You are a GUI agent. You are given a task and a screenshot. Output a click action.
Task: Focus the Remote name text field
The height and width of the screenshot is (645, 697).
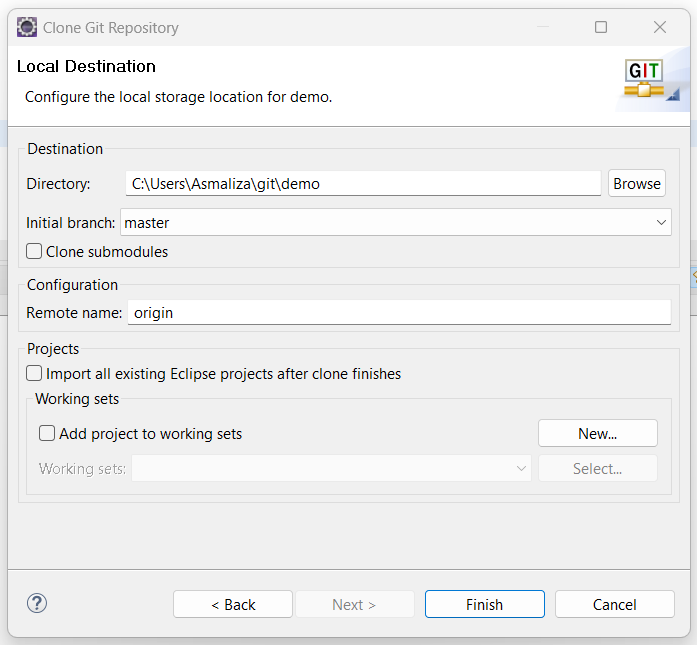[399, 313]
